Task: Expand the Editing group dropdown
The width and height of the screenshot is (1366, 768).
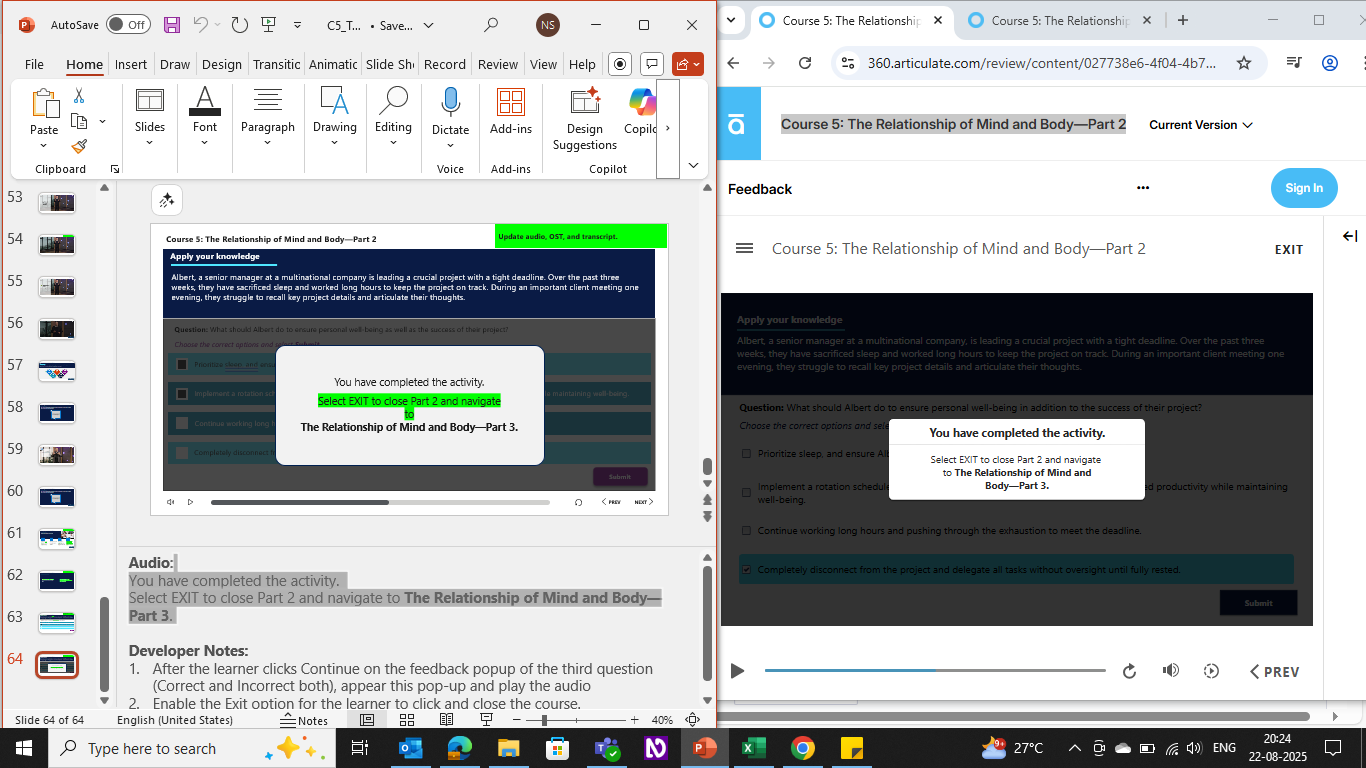Action: coord(393,144)
